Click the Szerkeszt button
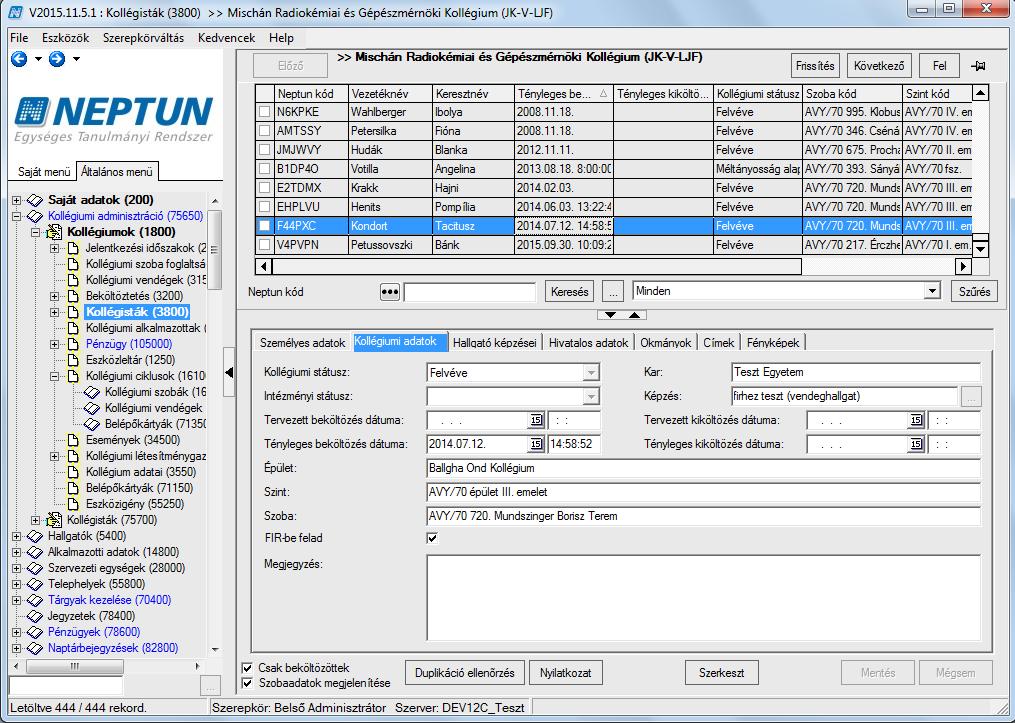The width and height of the screenshot is (1015, 723). [721, 673]
